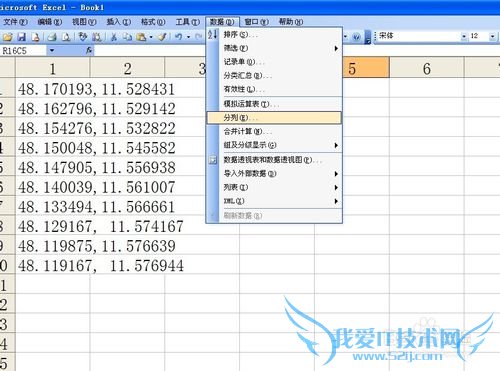This screenshot has width=500, height=371.
Task: Choose 记录单 from the Data menu
Action: (x=274, y=62)
